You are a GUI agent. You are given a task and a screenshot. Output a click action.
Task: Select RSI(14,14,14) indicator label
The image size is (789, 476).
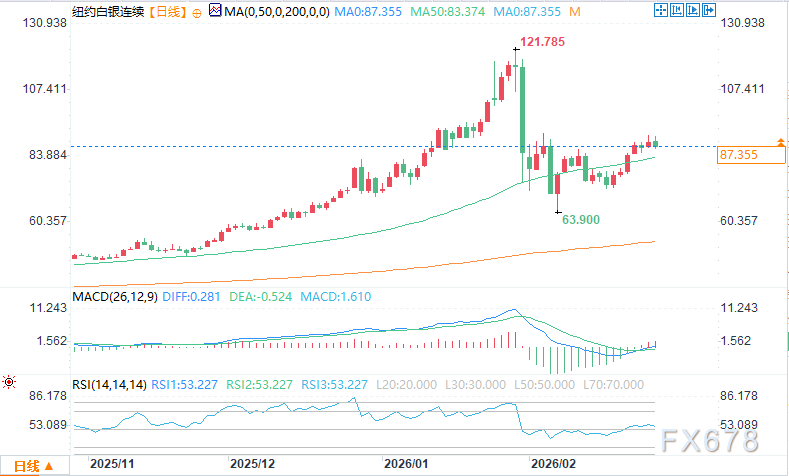tap(111, 383)
